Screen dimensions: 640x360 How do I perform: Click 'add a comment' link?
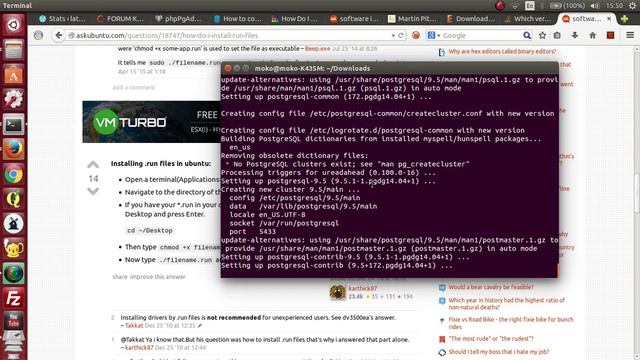pyautogui.click(x=134, y=87)
